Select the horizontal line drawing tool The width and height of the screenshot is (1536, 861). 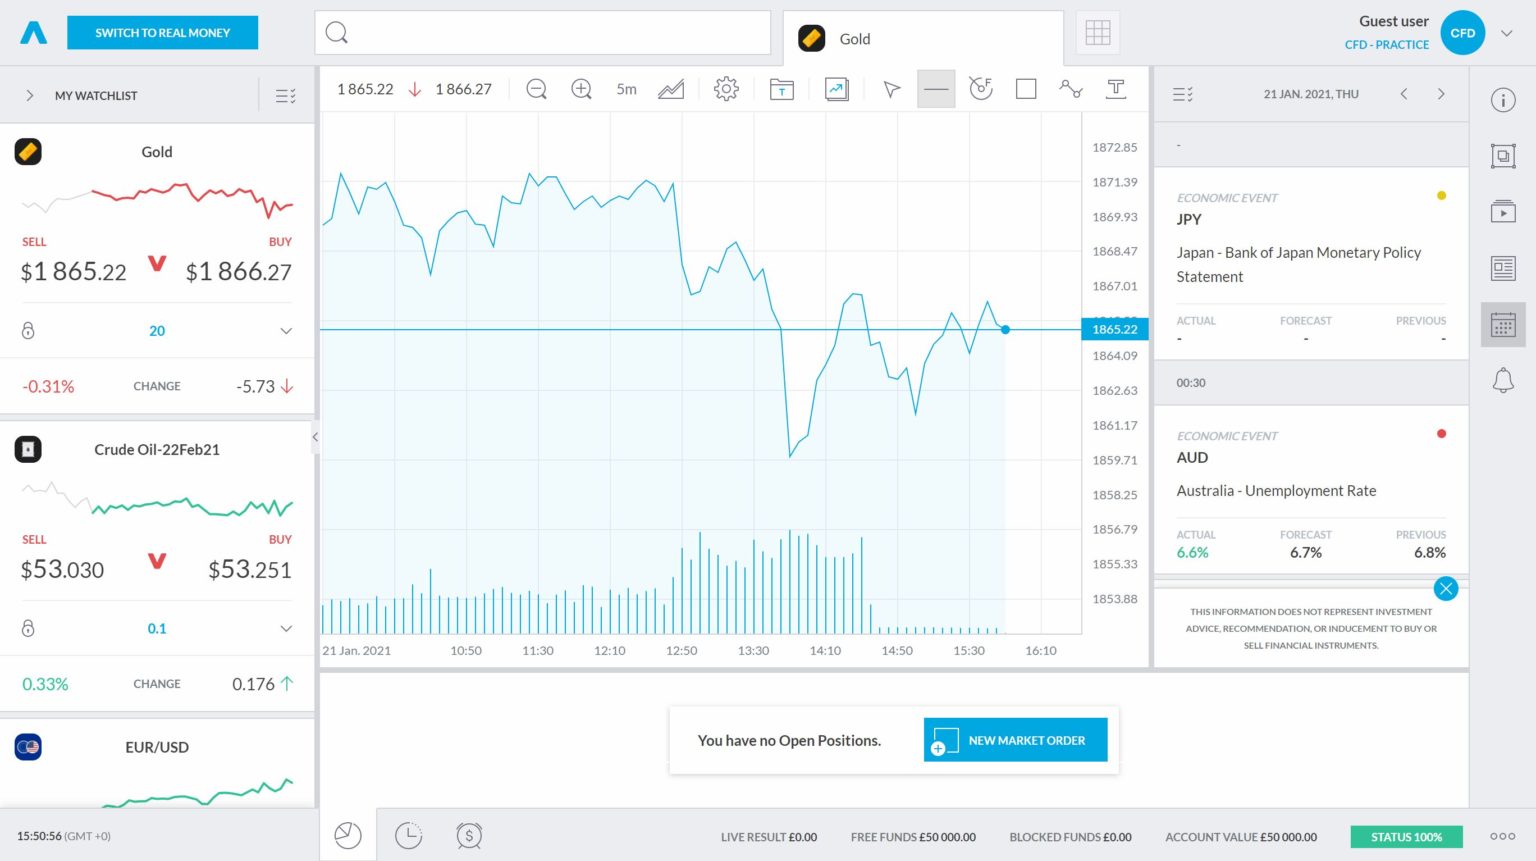click(x=936, y=88)
